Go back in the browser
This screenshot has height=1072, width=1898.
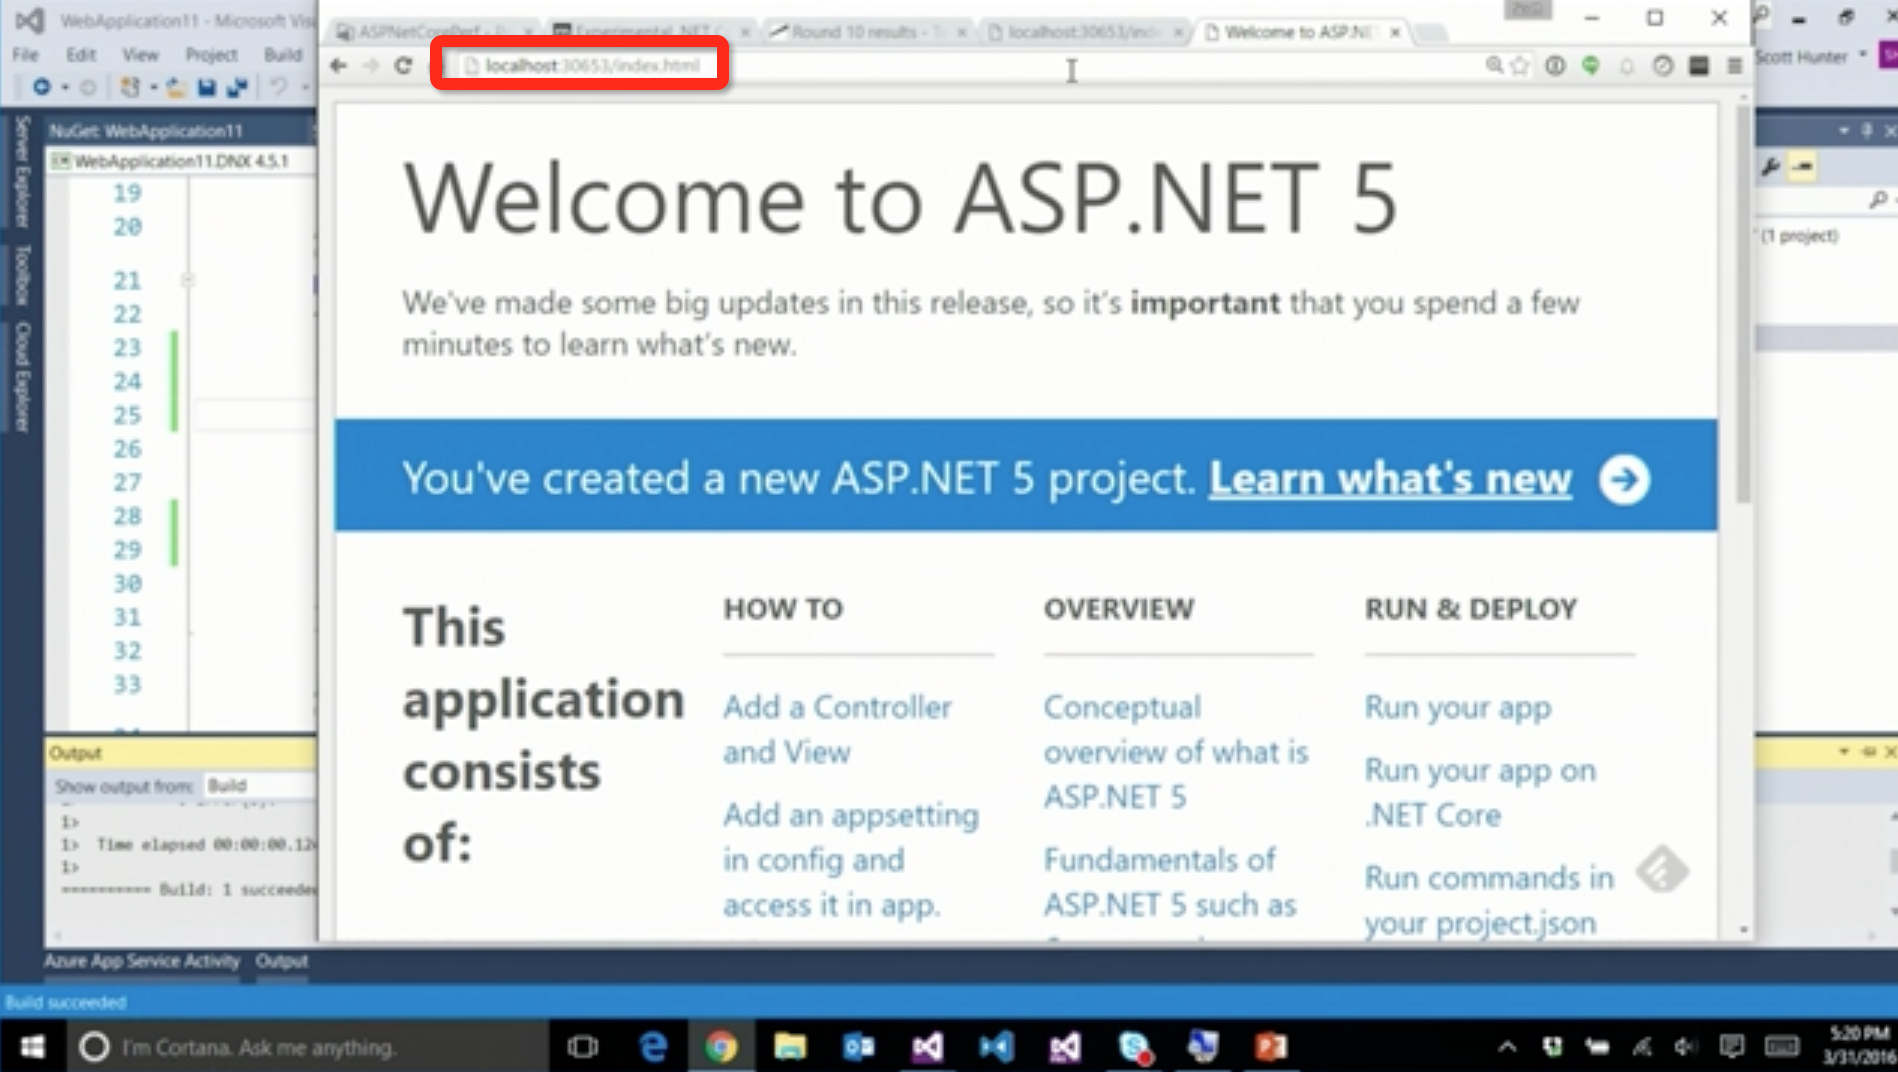tap(339, 65)
